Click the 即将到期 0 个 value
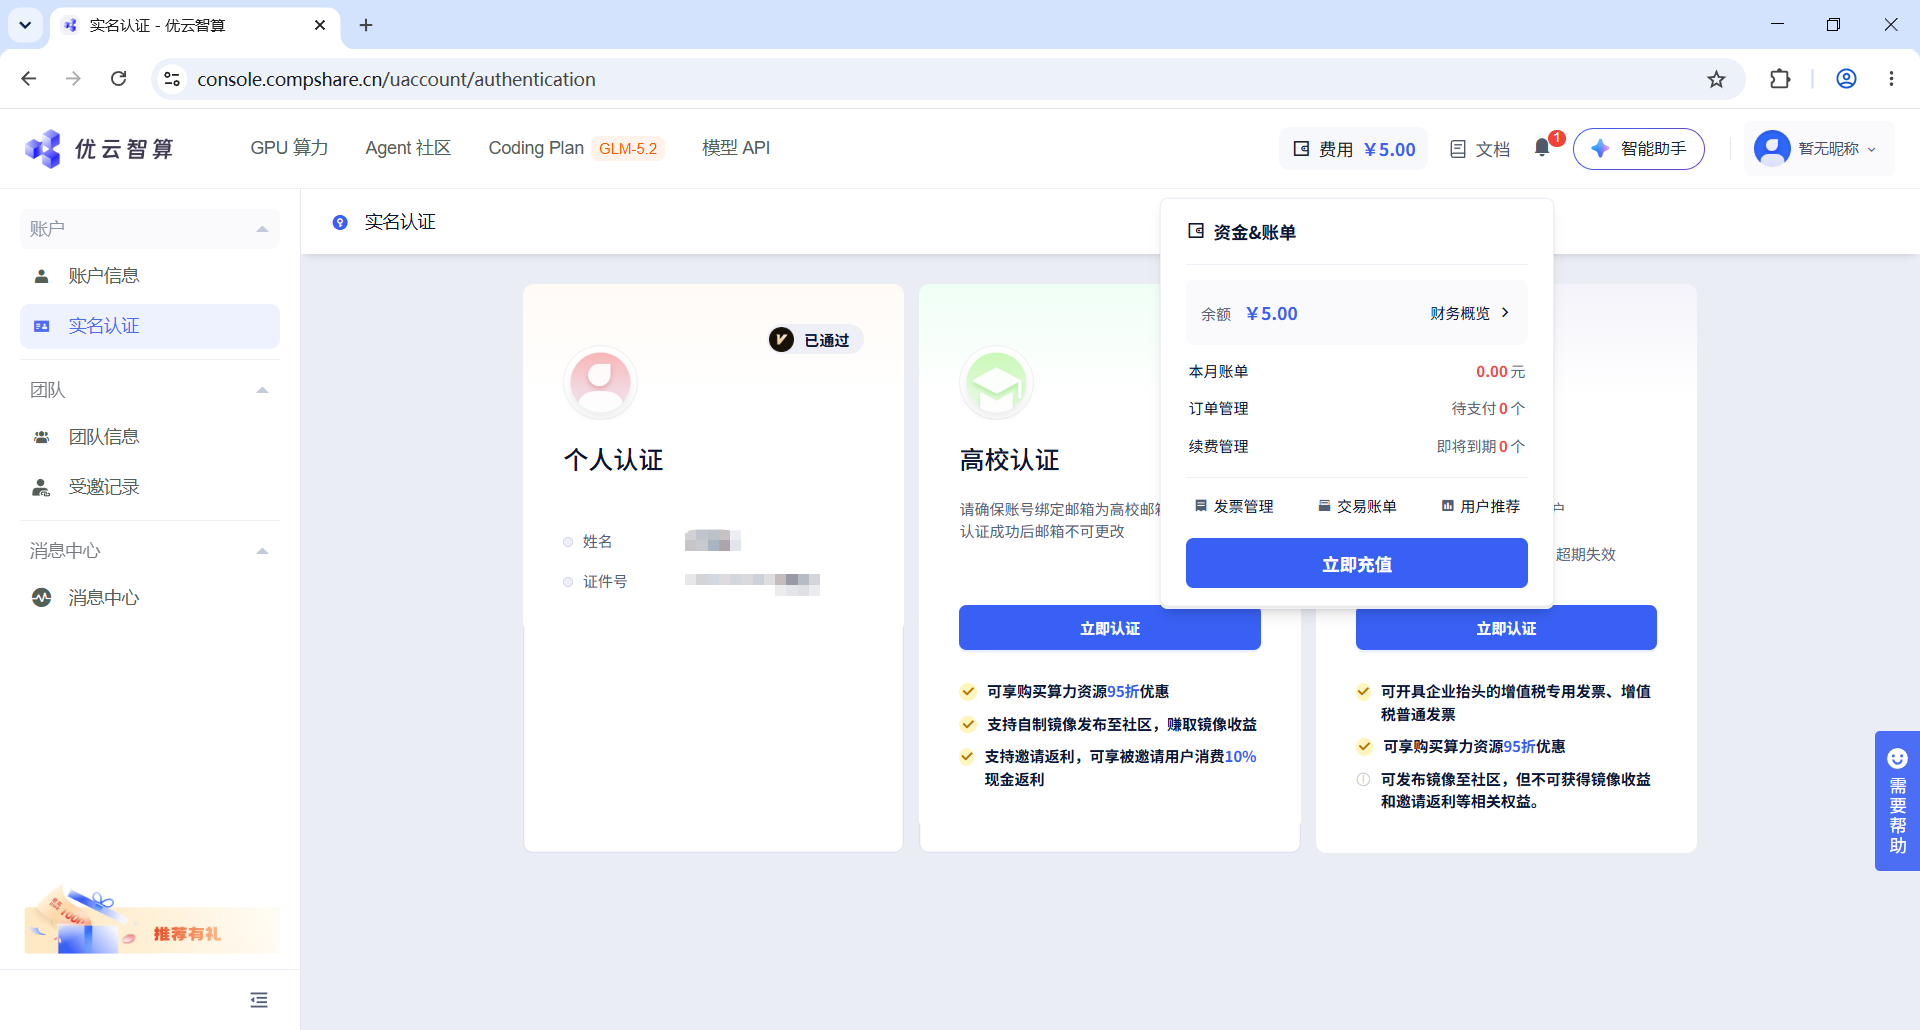The width and height of the screenshot is (1920, 1030). [x=1481, y=446]
